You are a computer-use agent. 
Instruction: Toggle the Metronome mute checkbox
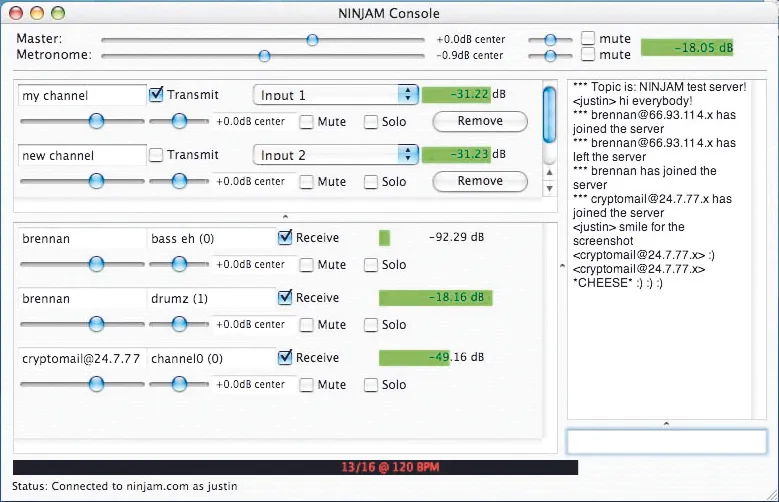click(588, 54)
